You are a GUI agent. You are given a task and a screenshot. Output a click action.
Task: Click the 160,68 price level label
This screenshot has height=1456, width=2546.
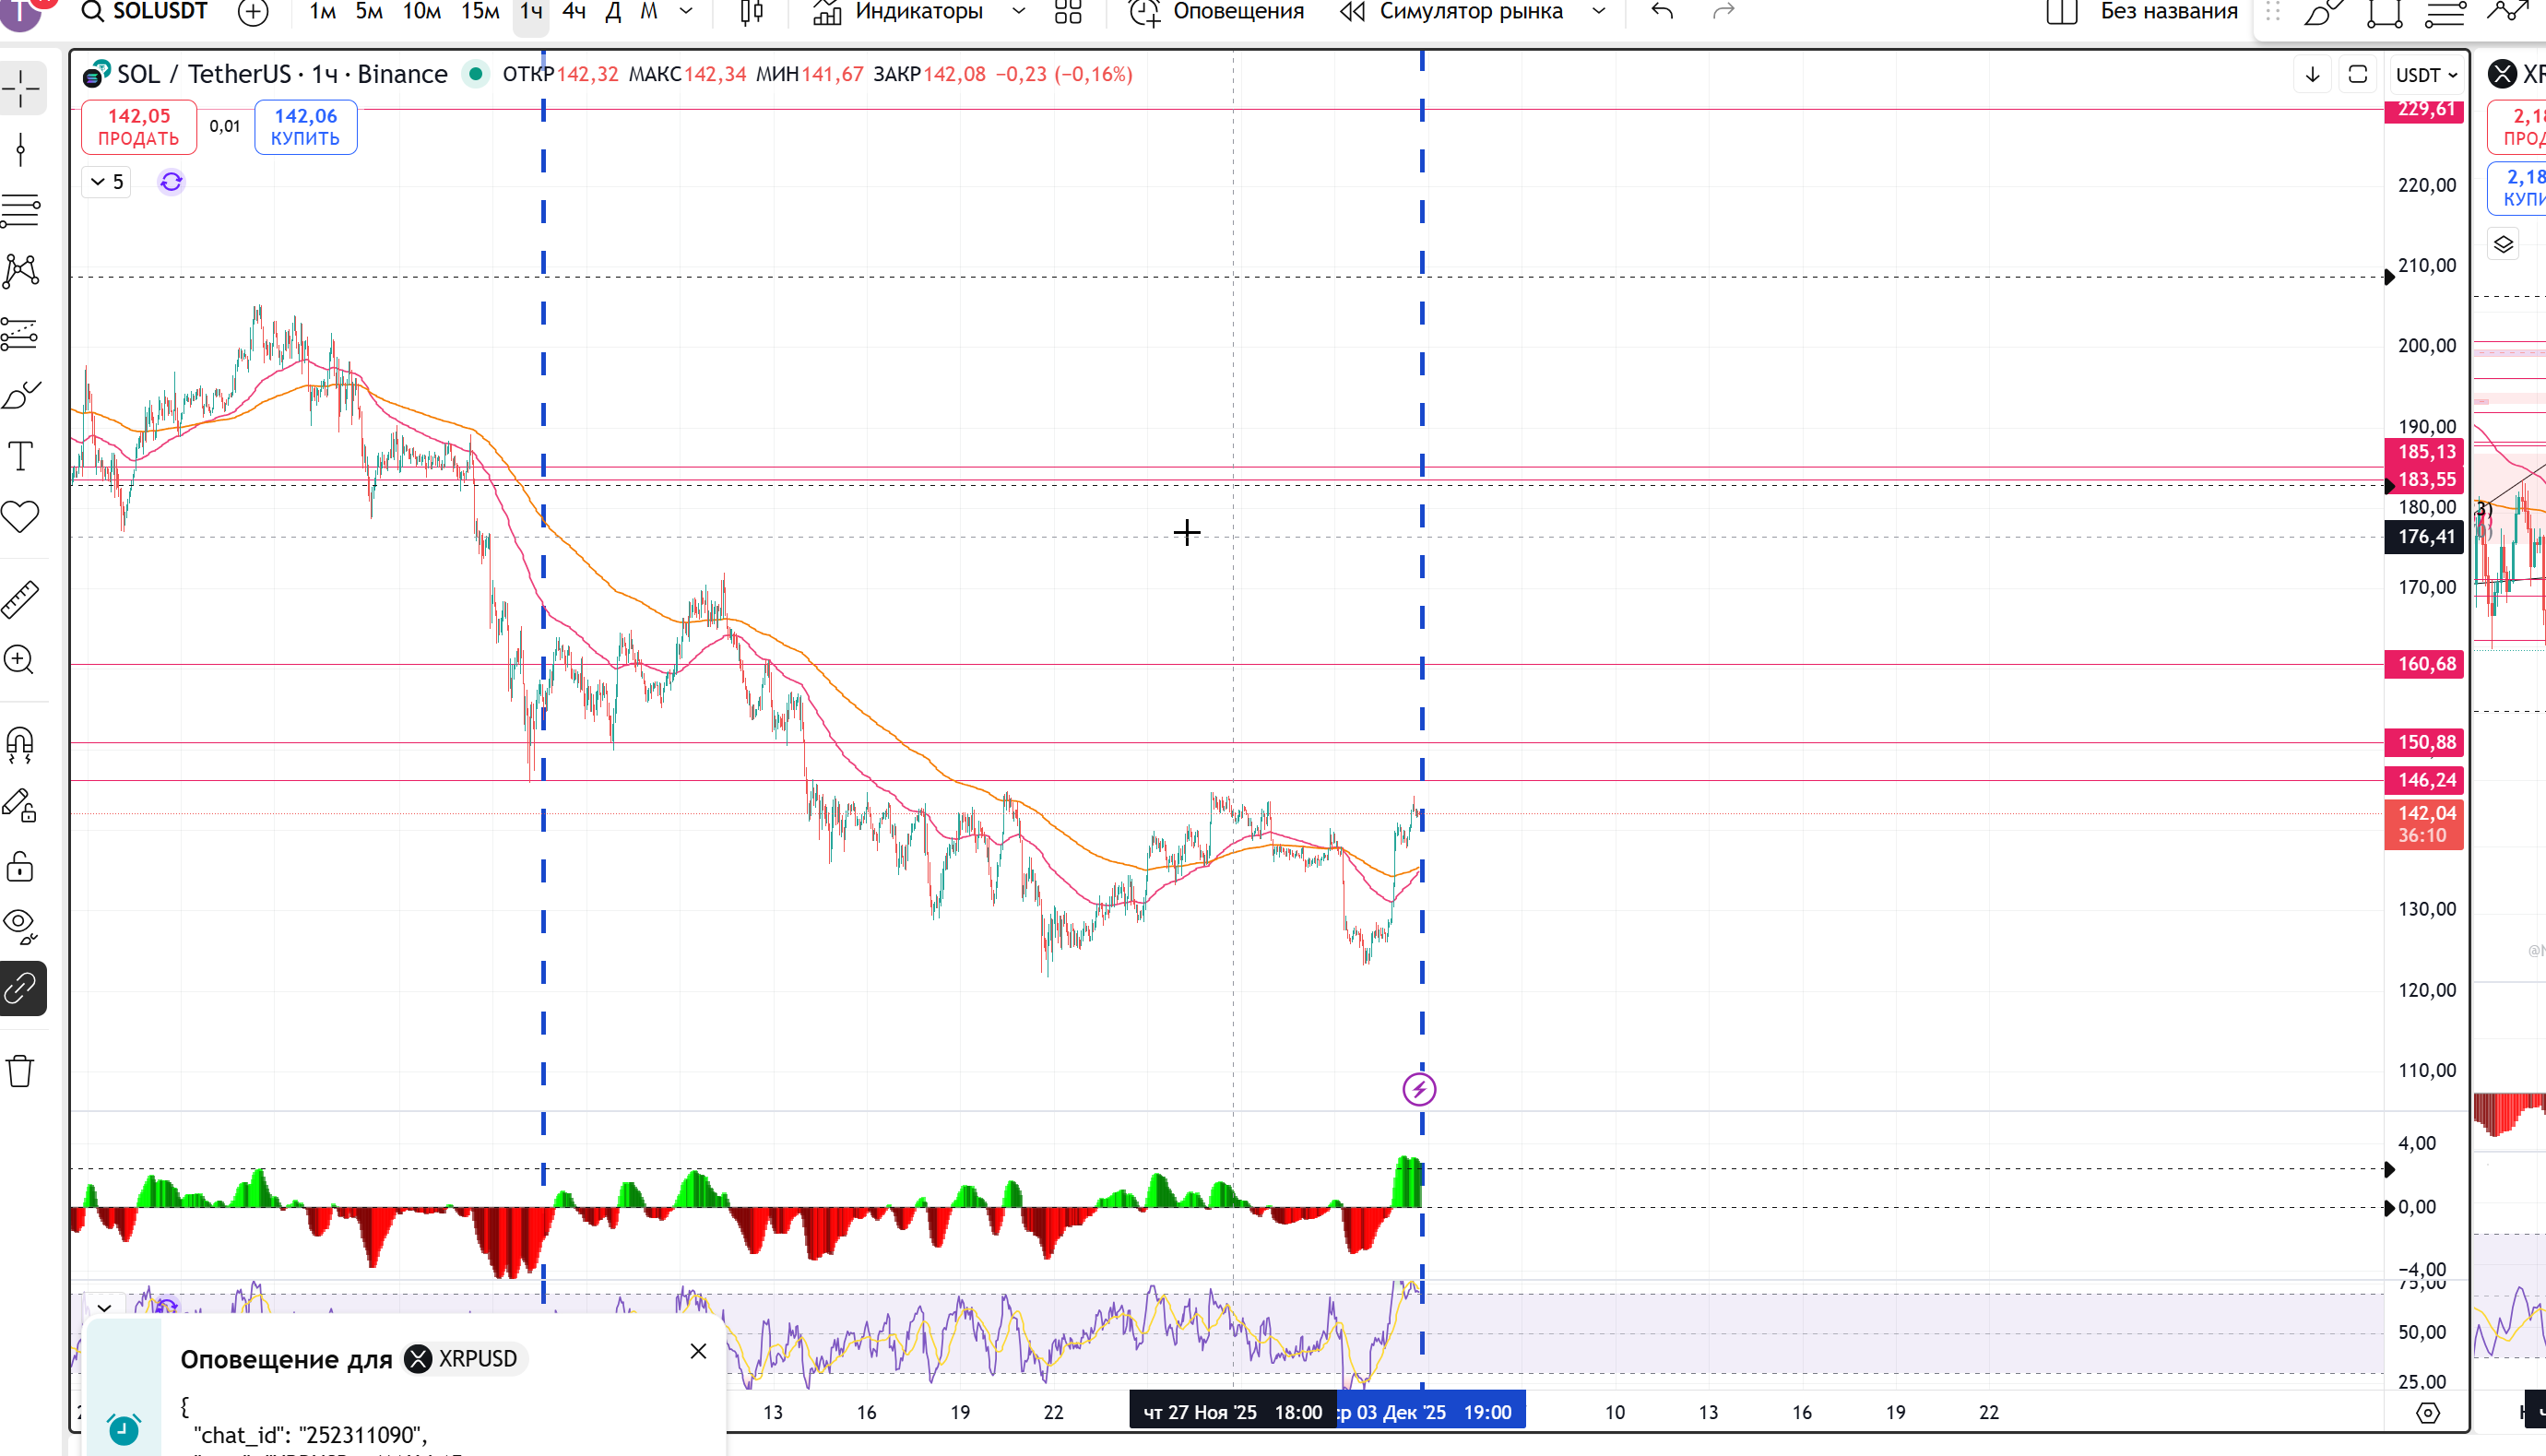coord(2425,664)
